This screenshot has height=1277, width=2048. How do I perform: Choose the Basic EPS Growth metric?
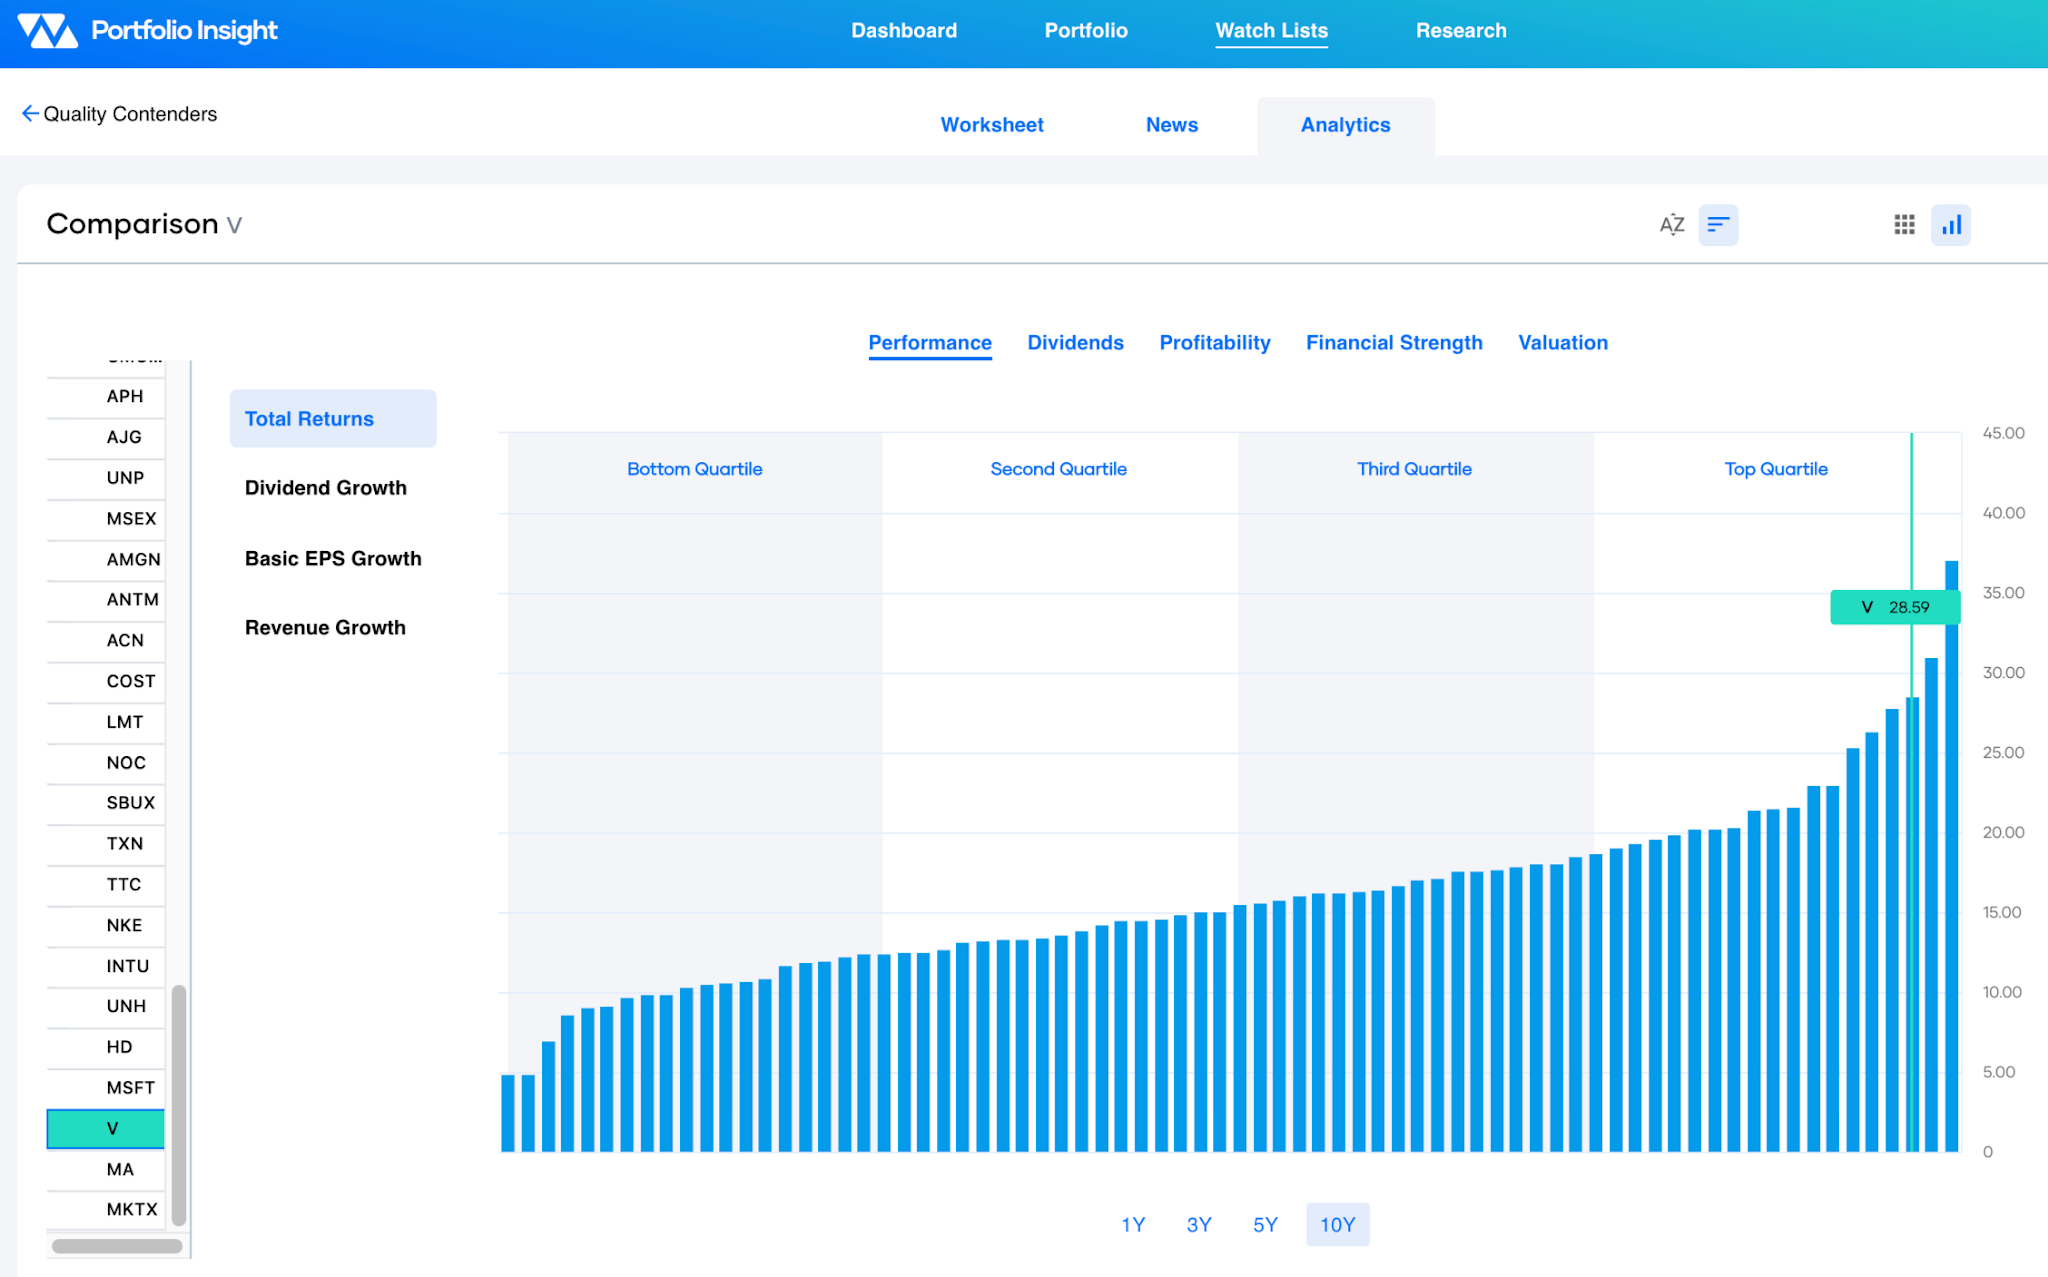[x=333, y=559]
